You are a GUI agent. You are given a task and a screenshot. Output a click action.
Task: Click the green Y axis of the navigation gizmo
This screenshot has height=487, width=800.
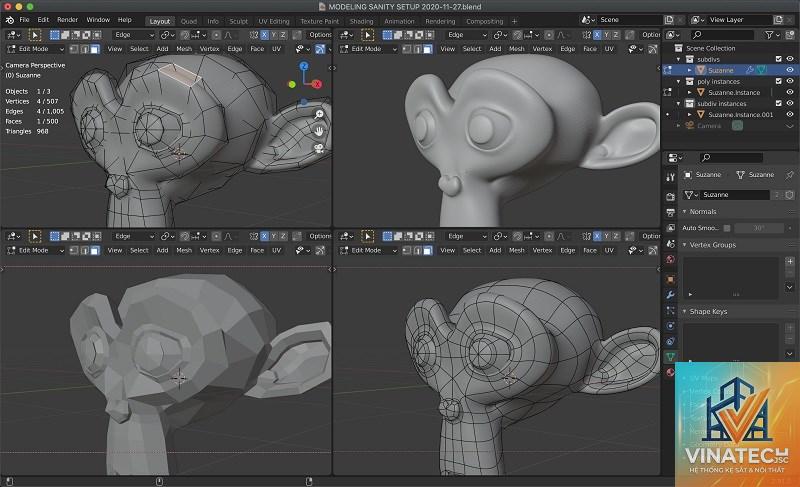pyautogui.click(x=292, y=84)
